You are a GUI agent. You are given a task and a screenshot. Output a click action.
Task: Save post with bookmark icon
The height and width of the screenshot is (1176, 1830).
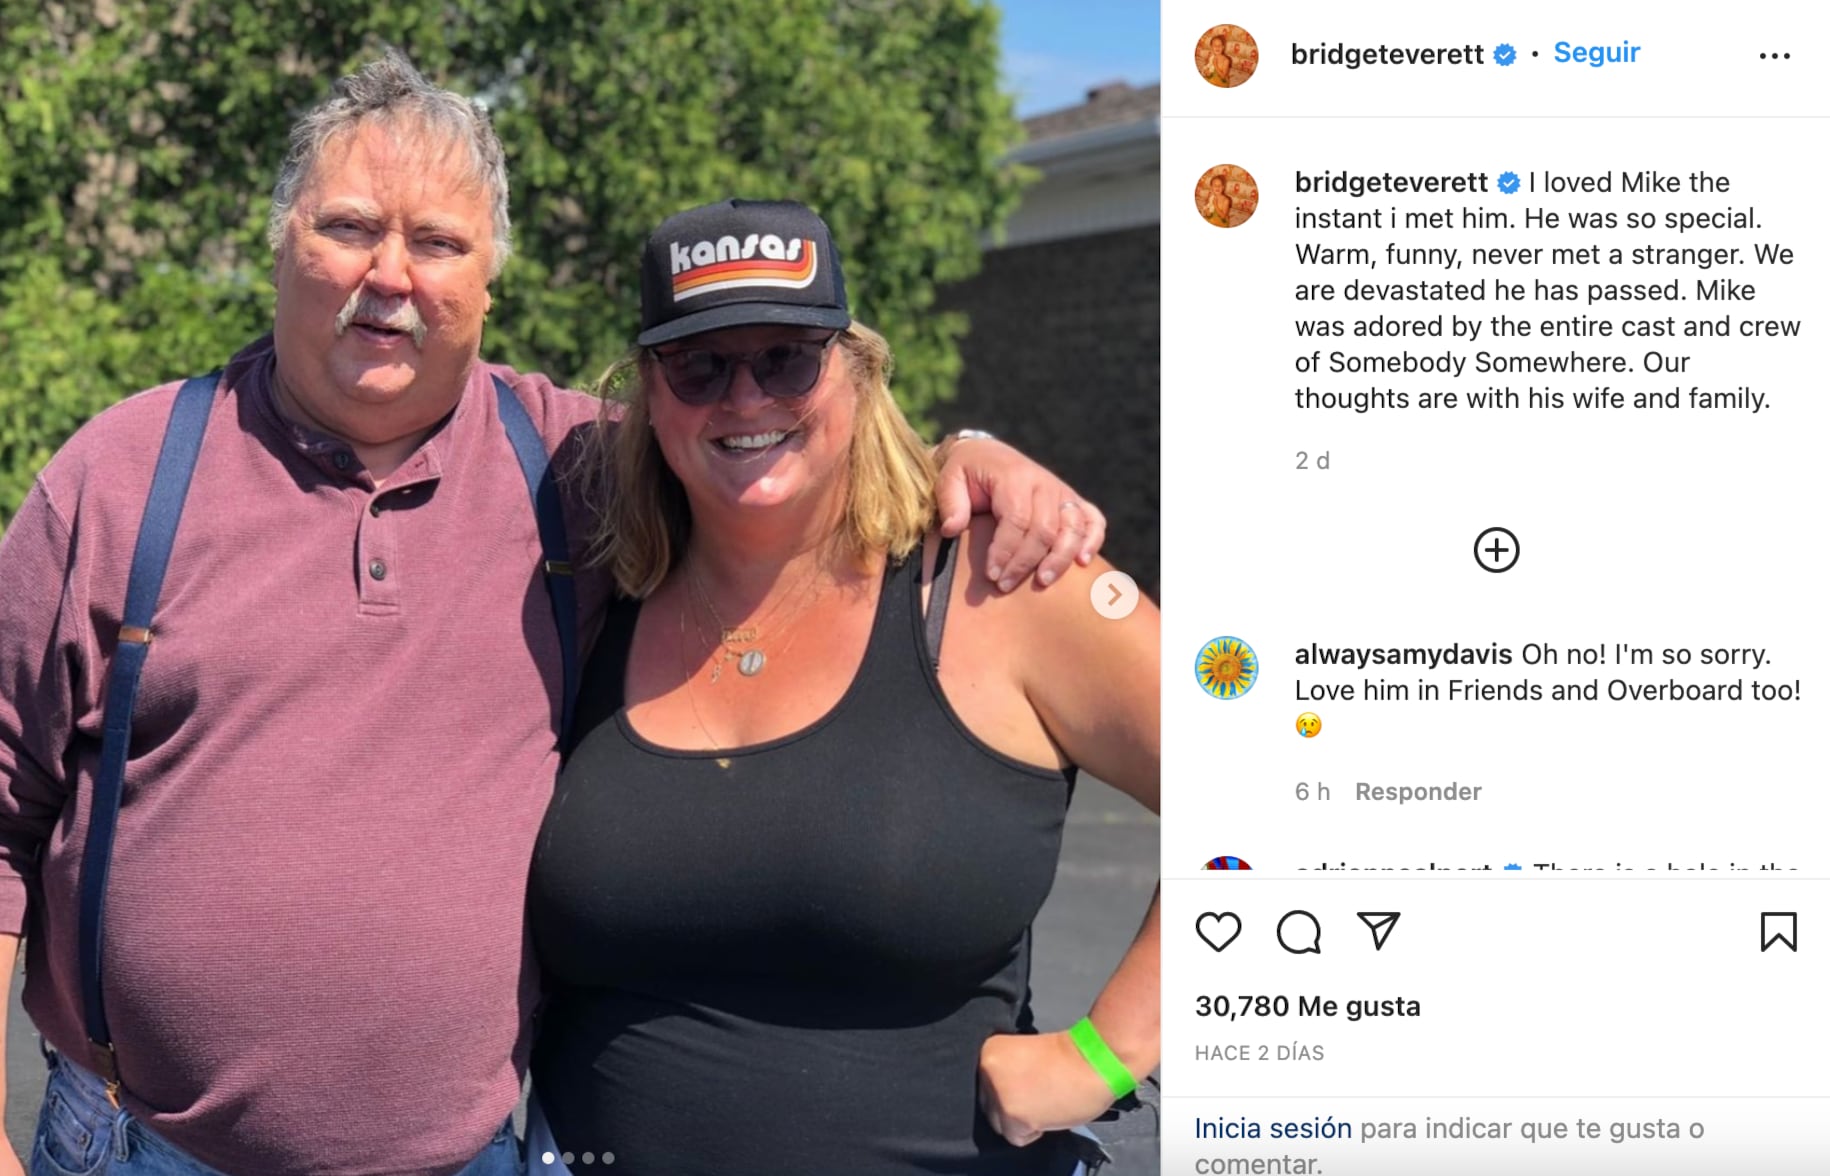1778,931
